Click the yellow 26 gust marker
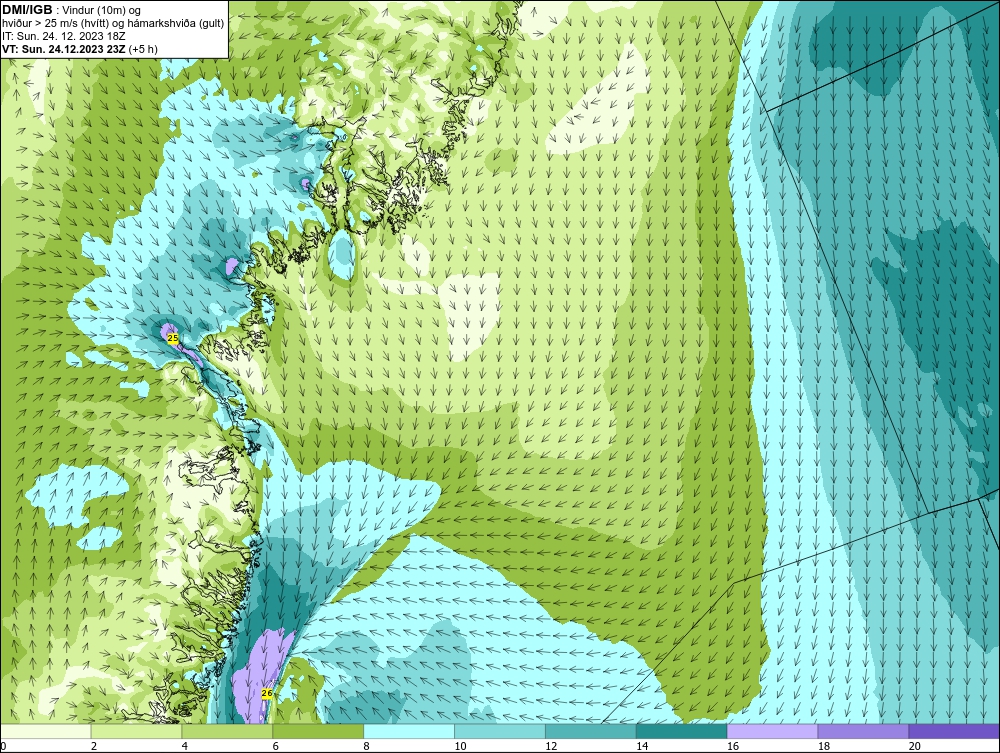Viewport: 1000px width, 753px height. tap(267, 693)
